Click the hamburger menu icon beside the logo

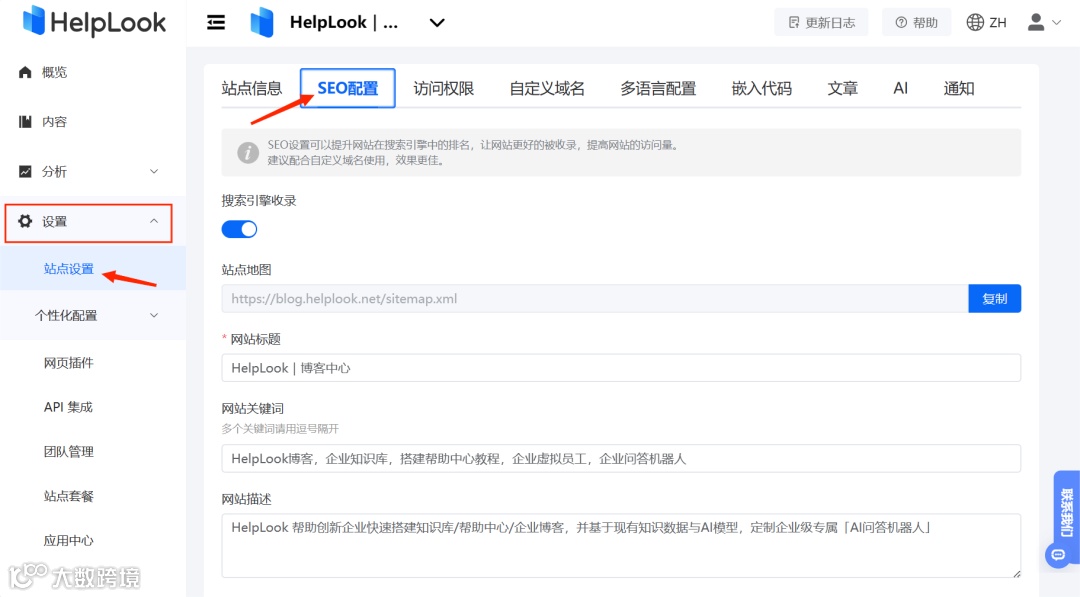point(216,22)
